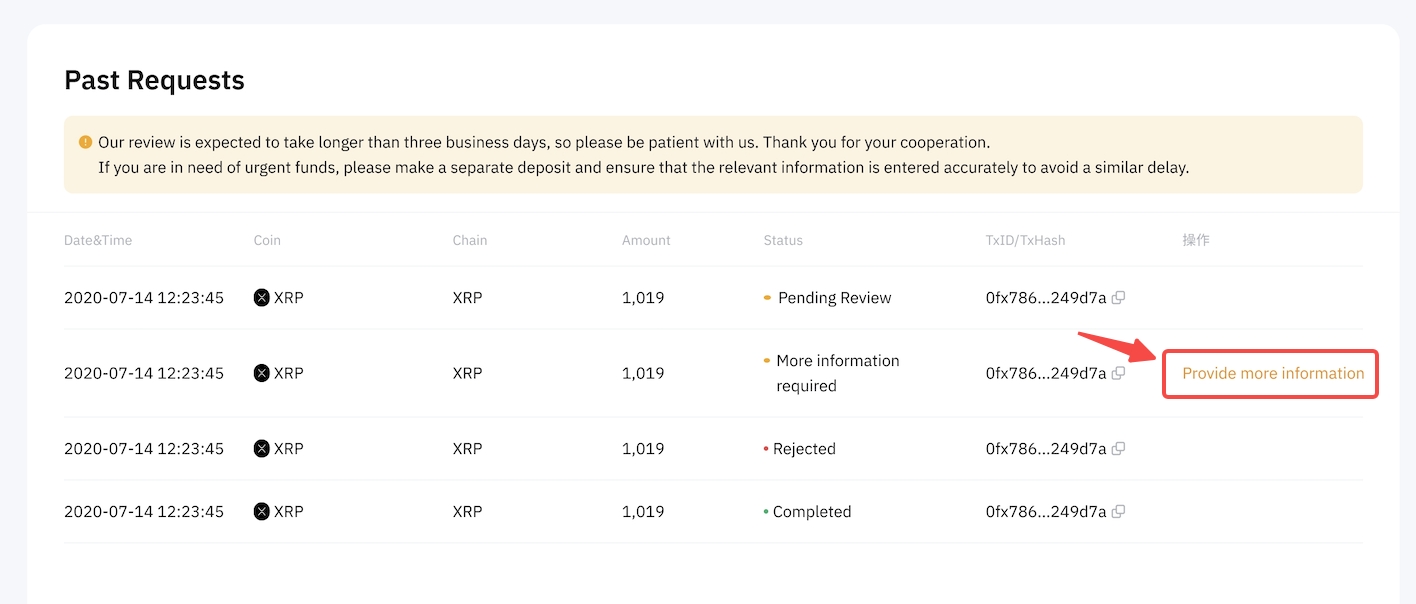The width and height of the screenshot is (1416, 604).
Task: Copy the TxID in the Pending Review row
Action: point(1119,298)
